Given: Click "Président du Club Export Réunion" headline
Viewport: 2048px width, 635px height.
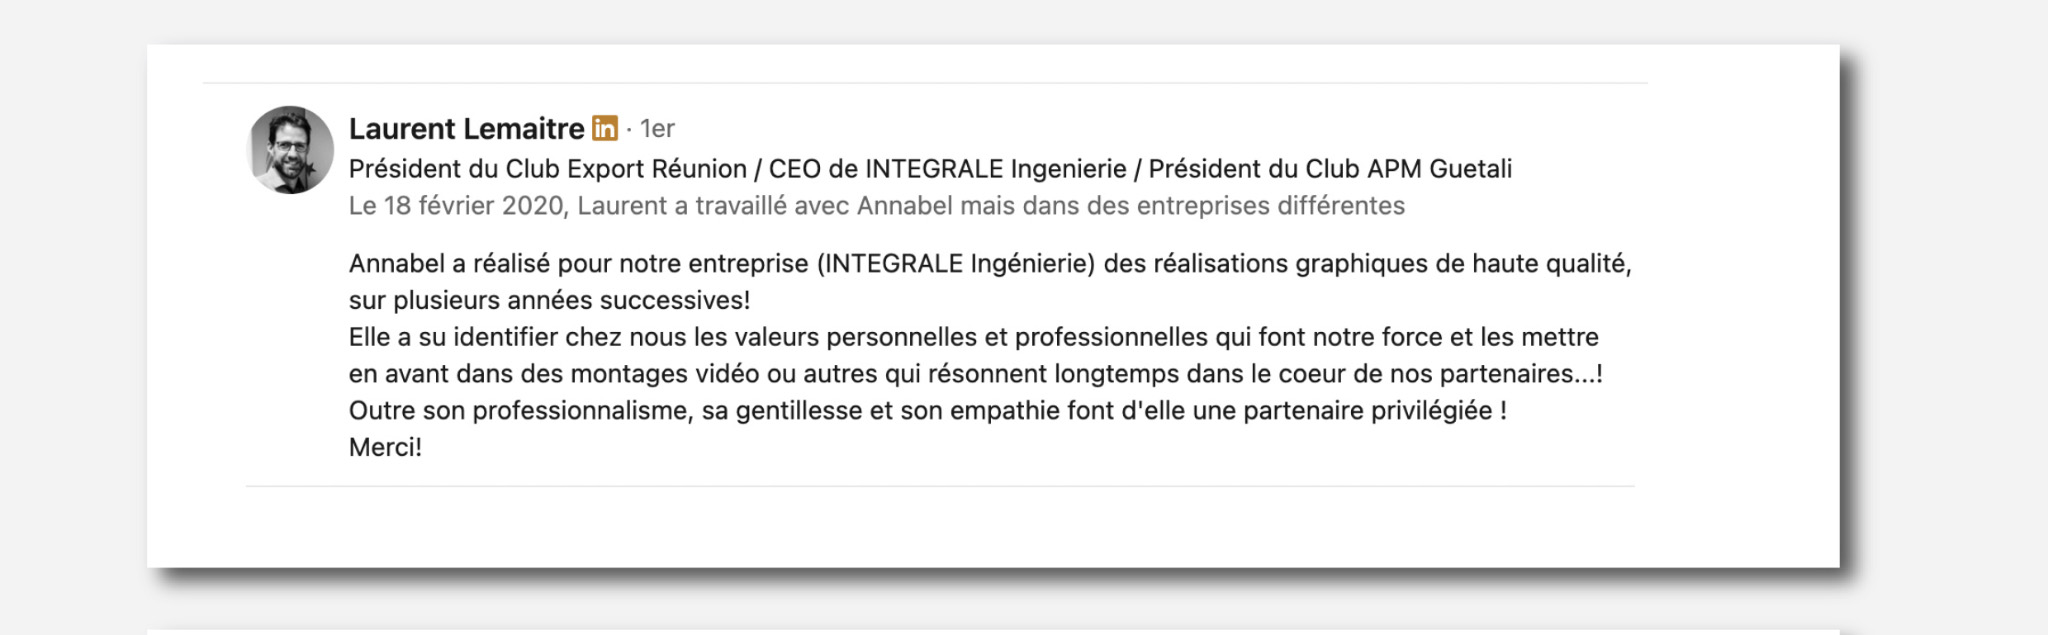Looking at the screenshot, I should [x=548, y=168].
